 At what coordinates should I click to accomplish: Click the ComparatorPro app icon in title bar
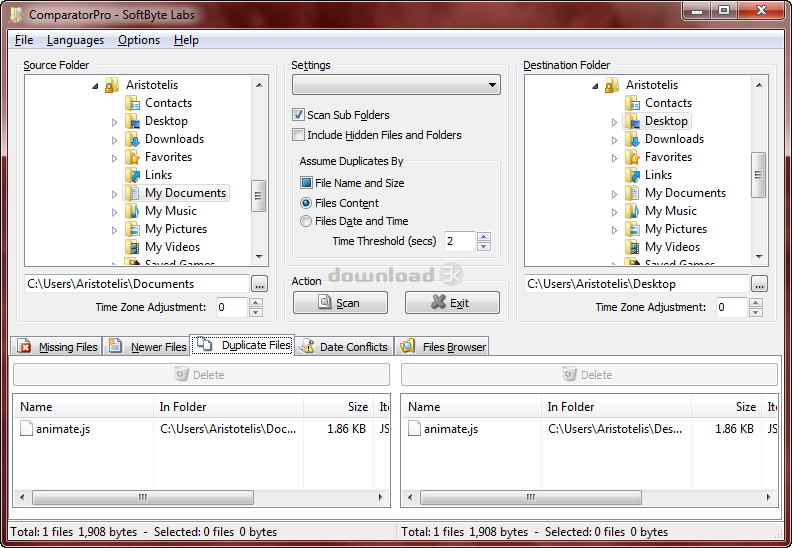point(16,15)
